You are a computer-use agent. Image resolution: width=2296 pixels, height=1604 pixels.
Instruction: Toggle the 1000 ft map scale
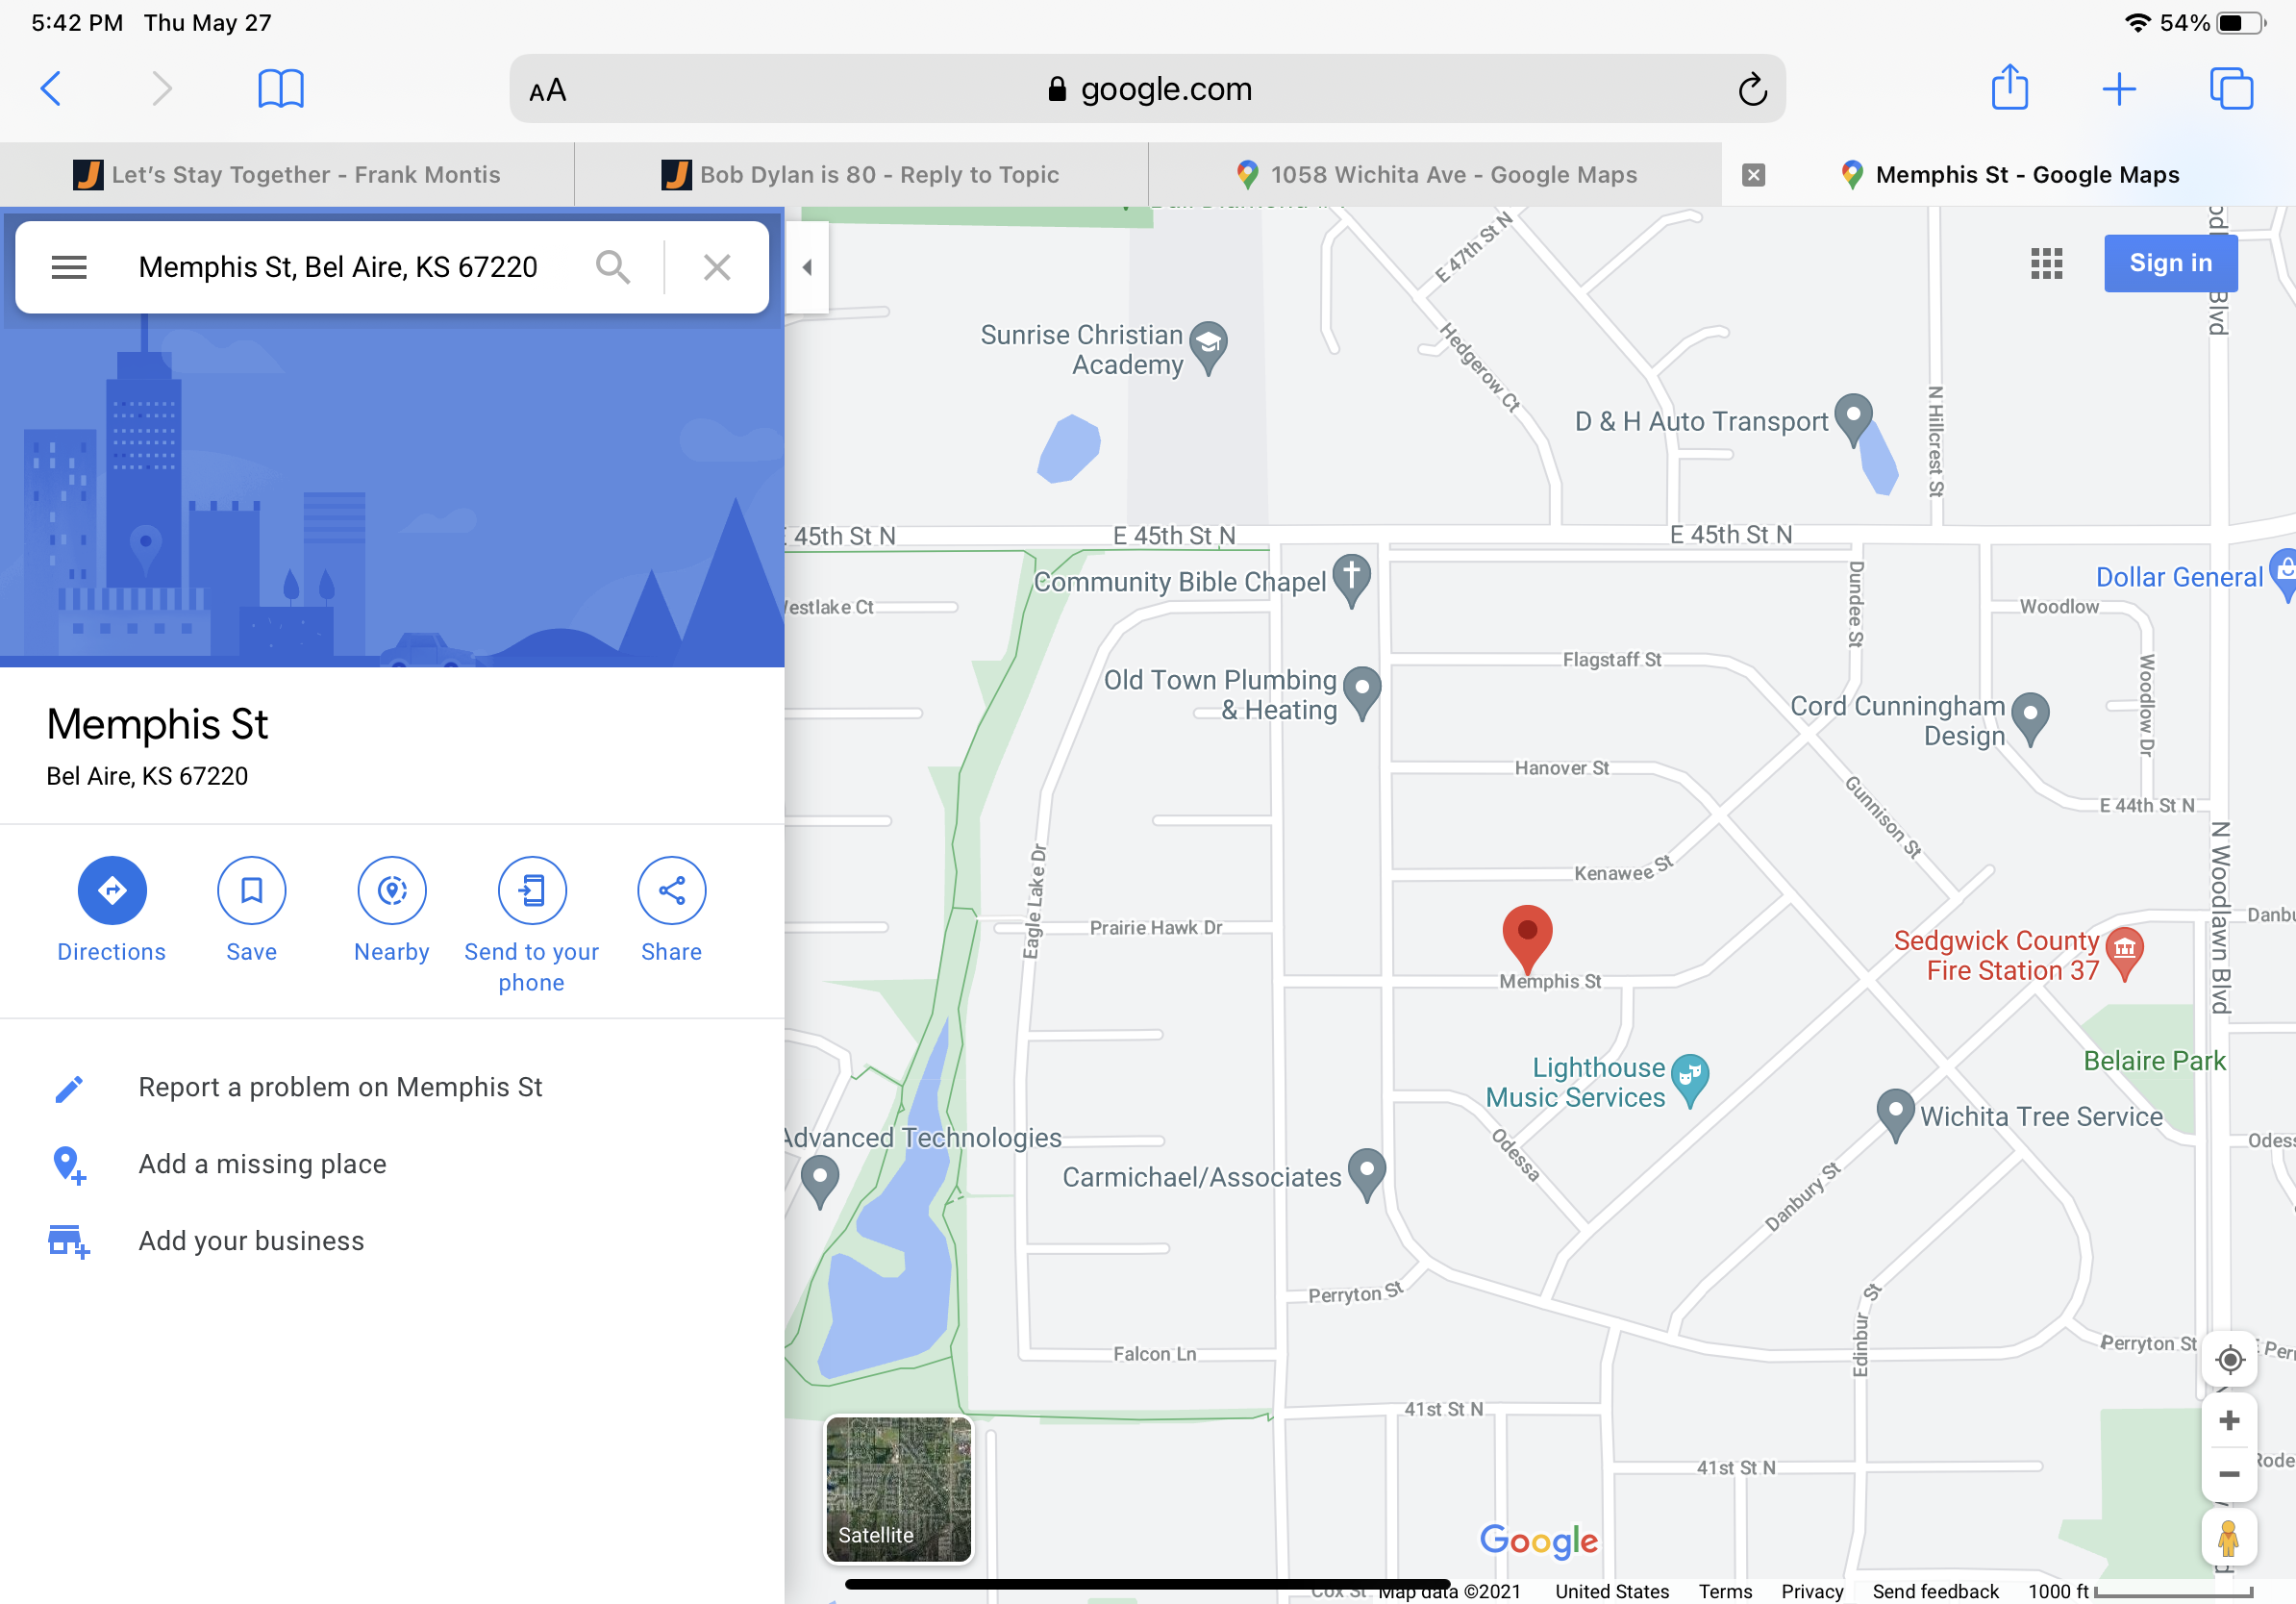(x=2140, y=1591)
